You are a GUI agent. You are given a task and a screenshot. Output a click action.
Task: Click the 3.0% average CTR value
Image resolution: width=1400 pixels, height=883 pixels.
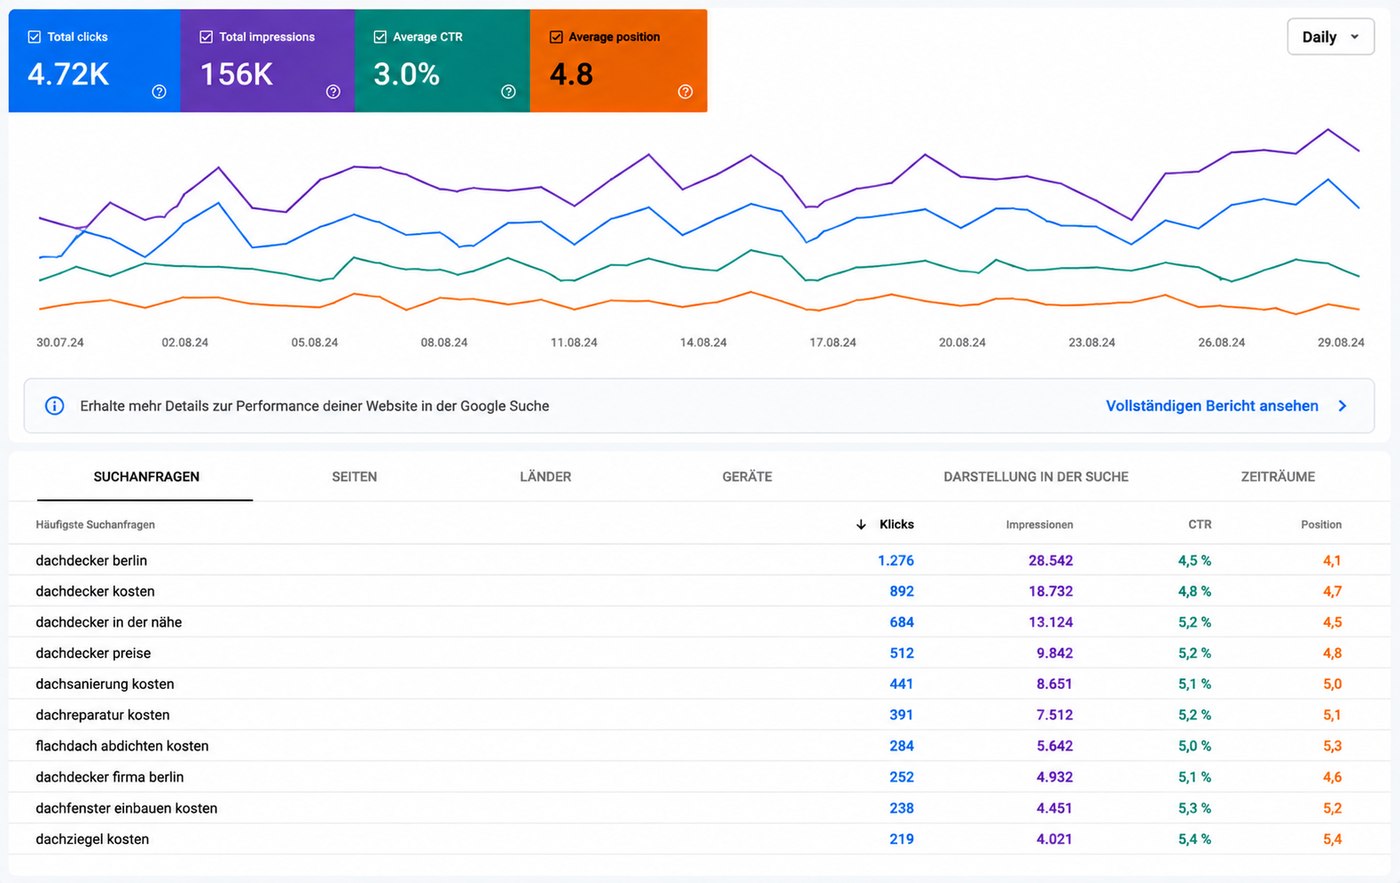click(407, 74)
